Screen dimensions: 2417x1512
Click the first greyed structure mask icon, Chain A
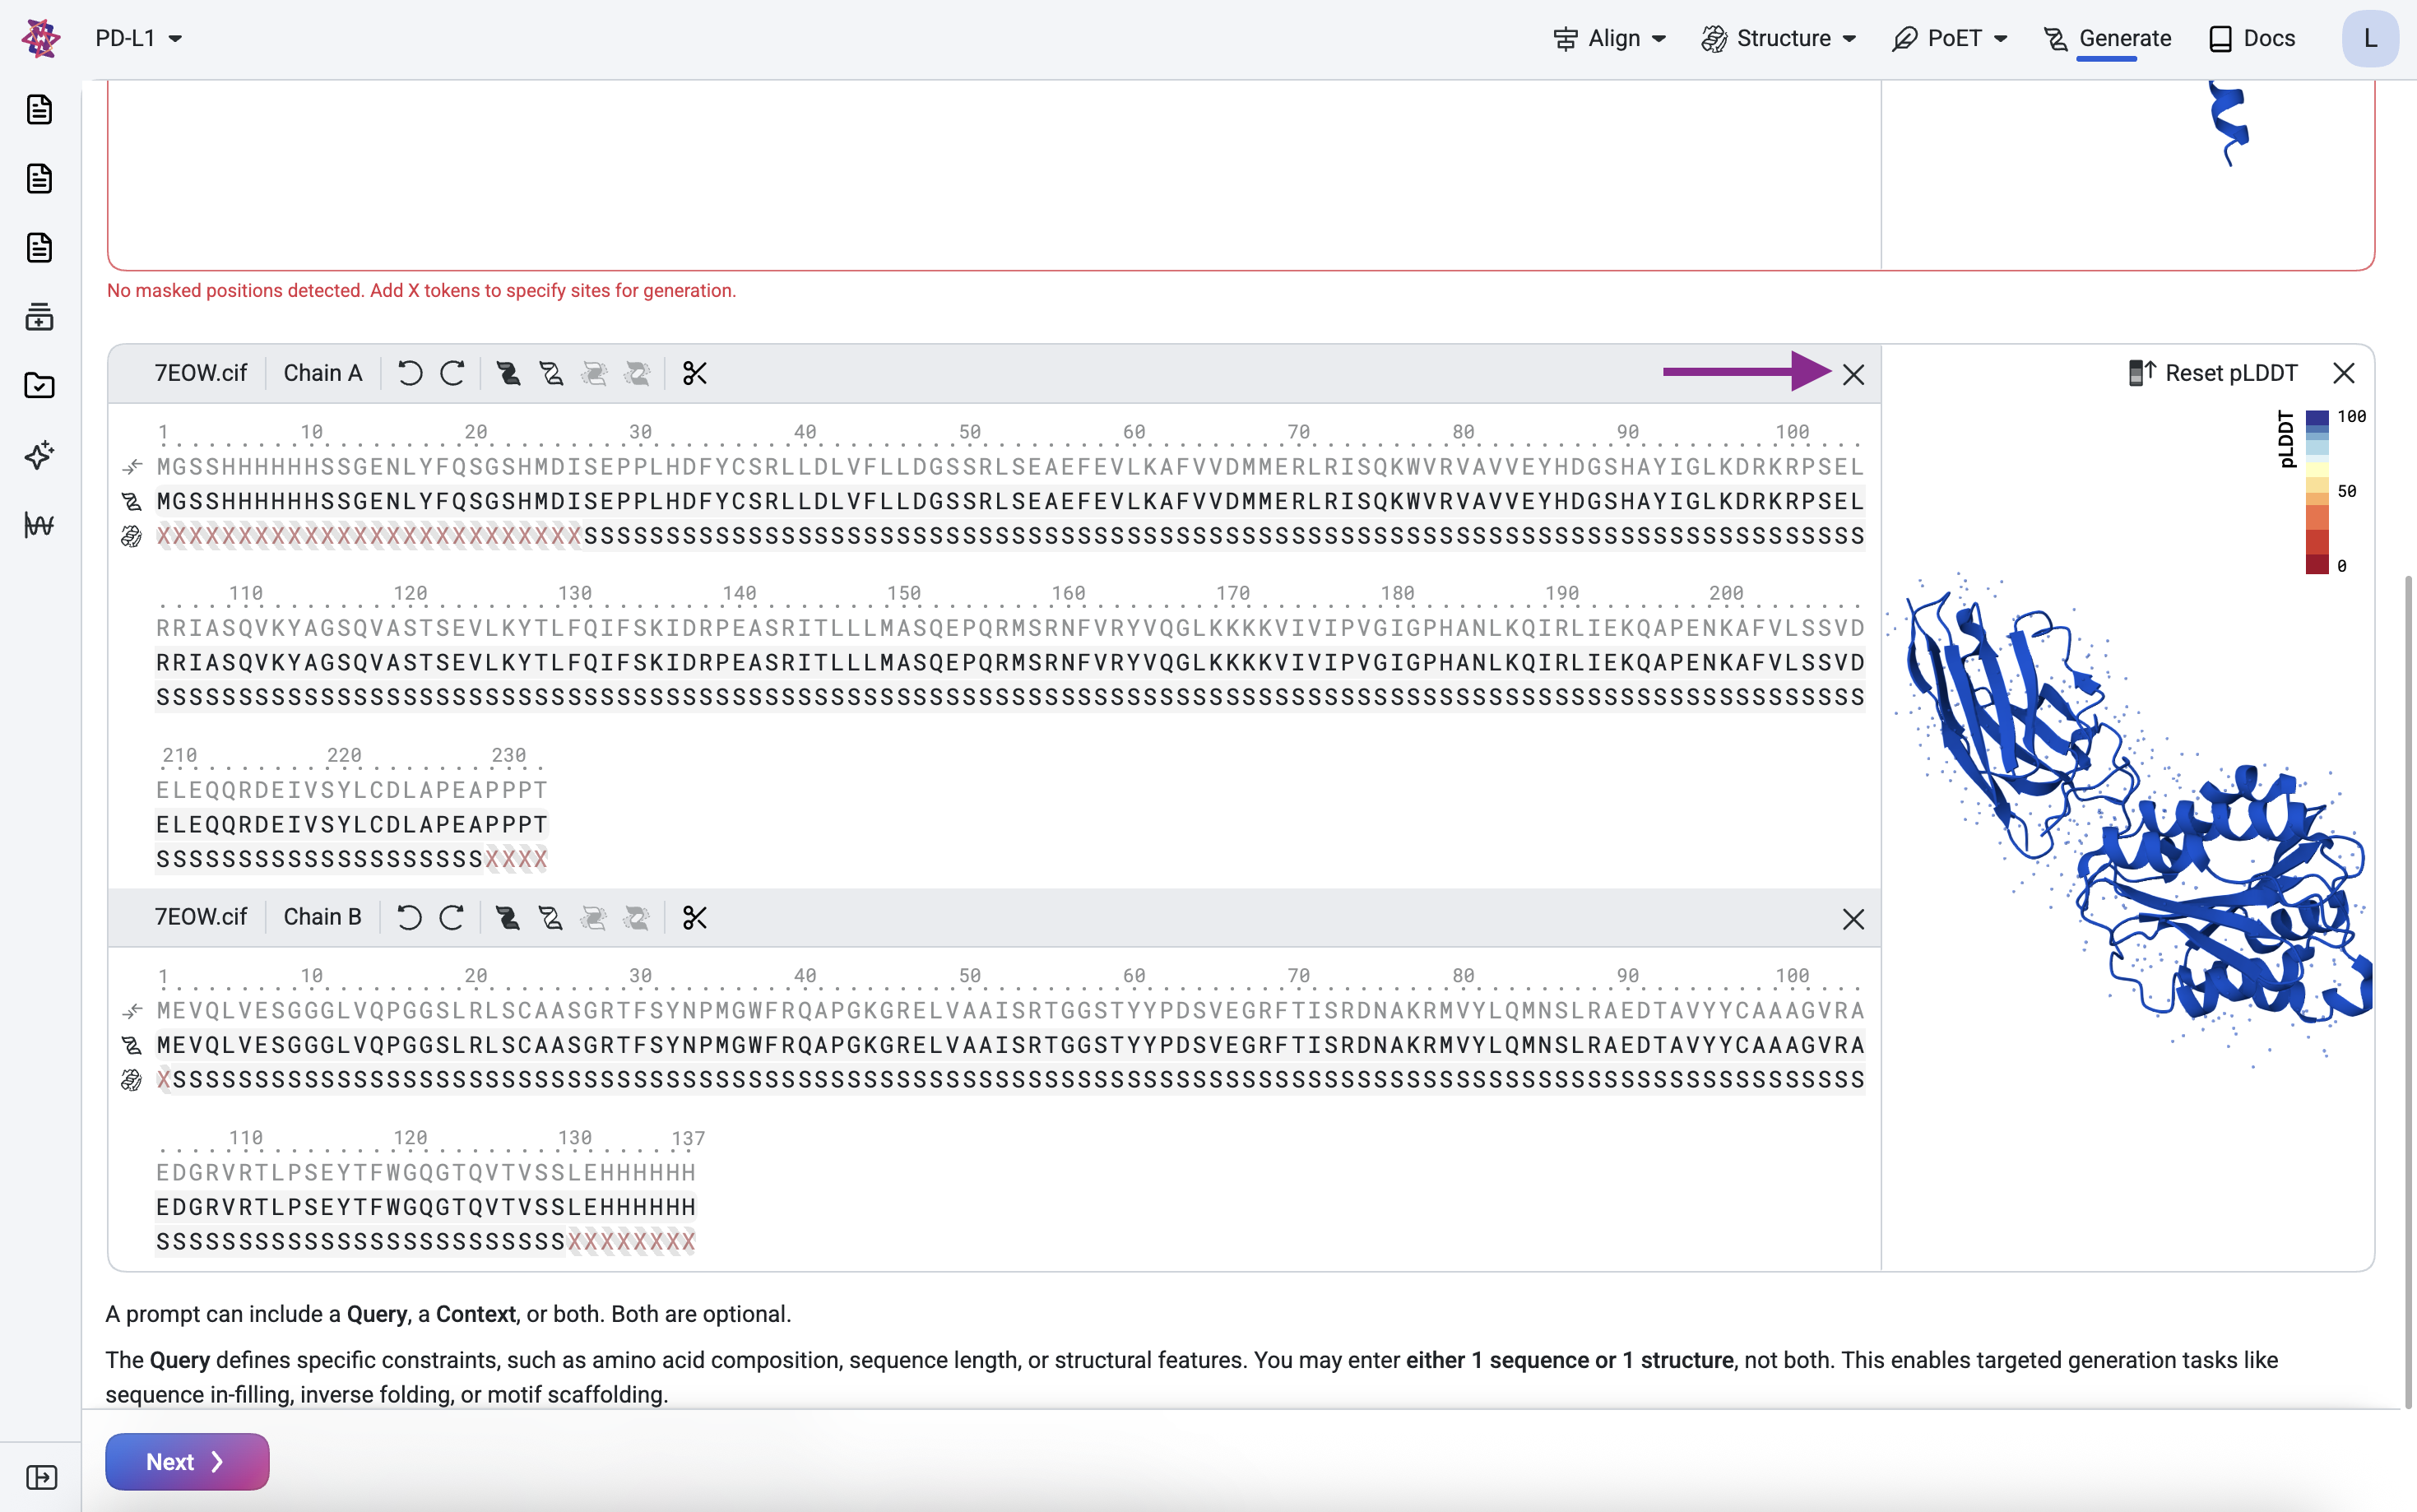pos(594,374)
